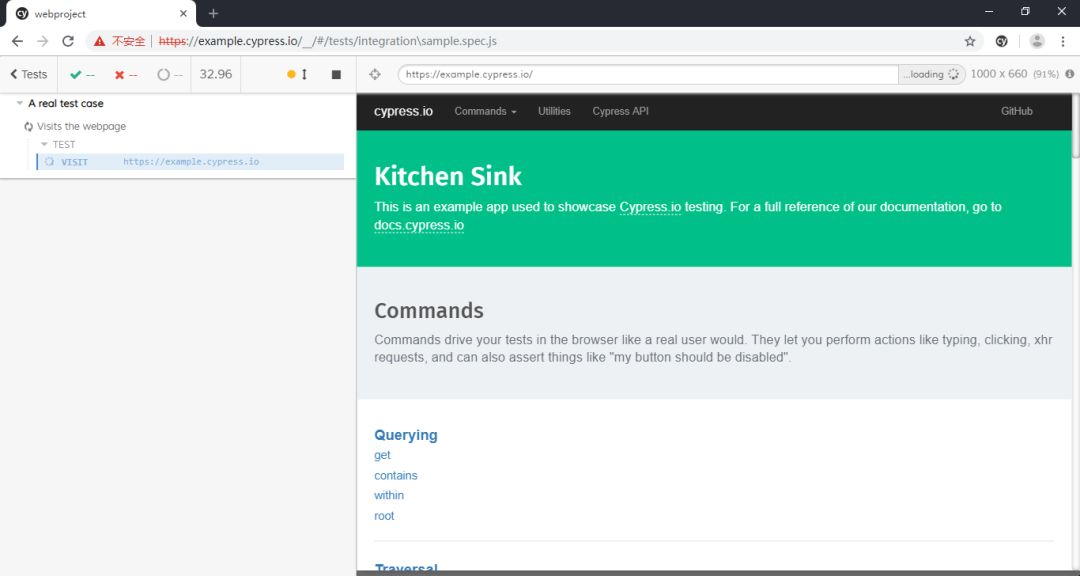
Task: Reload the page with the refresh icon
Action: pos(68,41)
